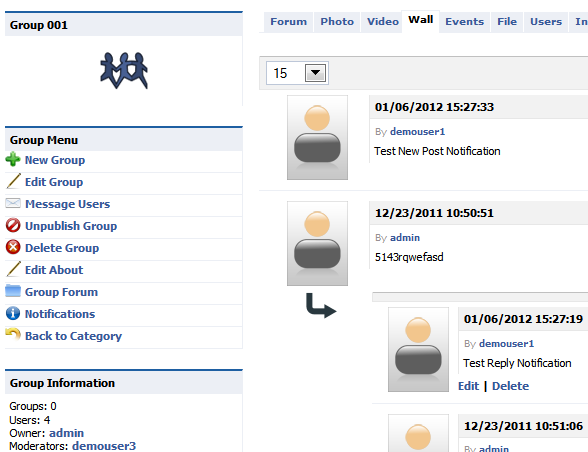Click the folder icon for Group Forum
Image resolution: width=588 pixels, height=452 pixels.
(x=13, y=291)
